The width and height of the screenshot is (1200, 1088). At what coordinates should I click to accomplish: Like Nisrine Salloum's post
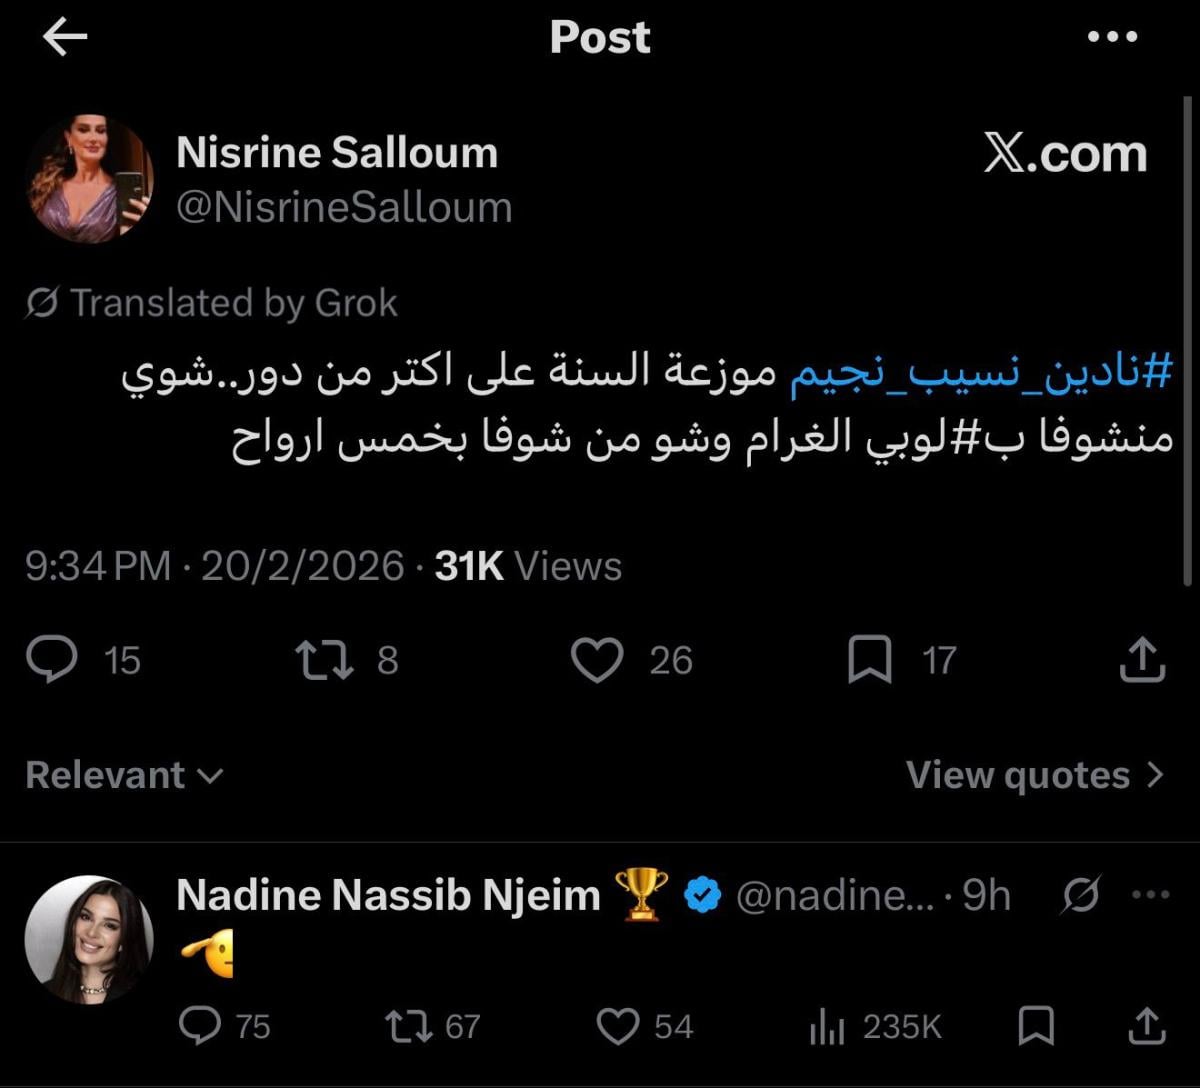point(600,658)
